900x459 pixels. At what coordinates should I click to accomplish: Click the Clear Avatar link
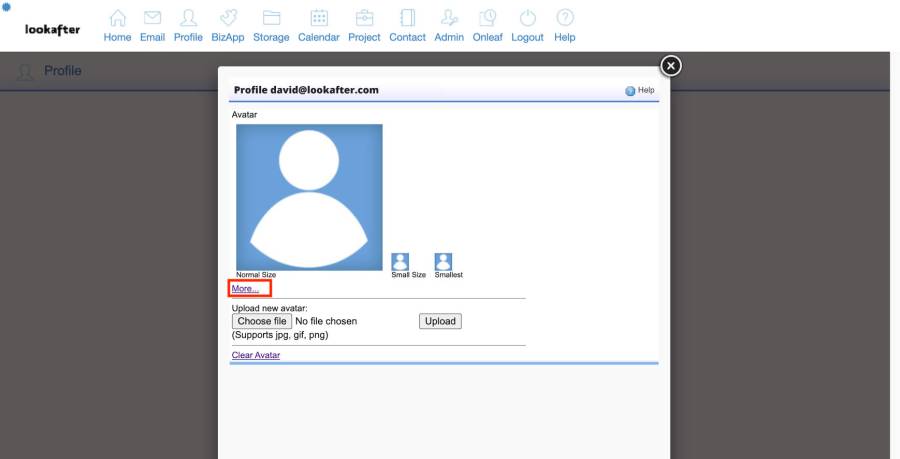tap(256, 355)
